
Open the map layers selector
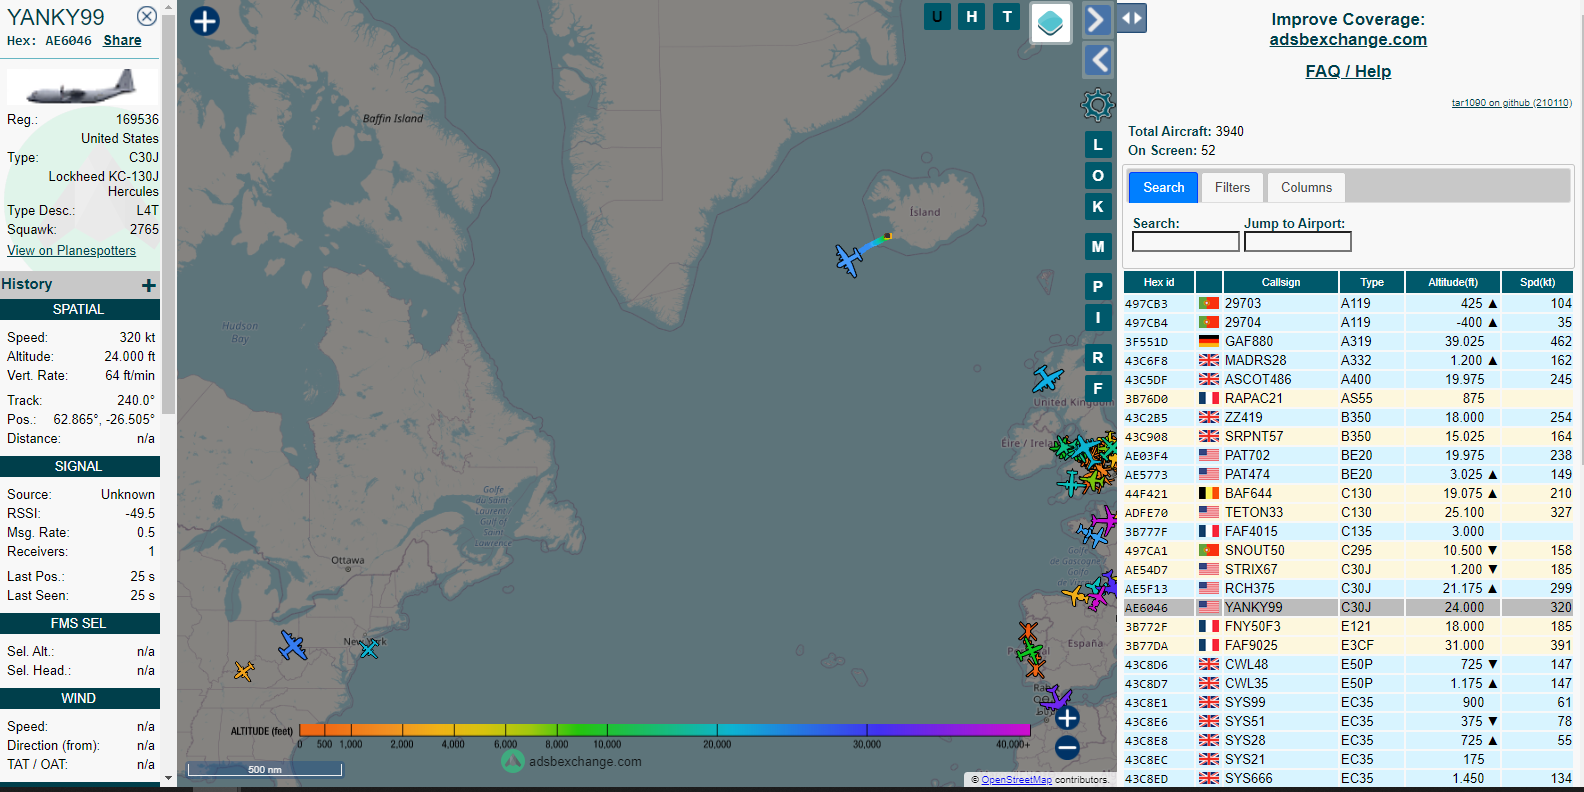point(1050,22)
